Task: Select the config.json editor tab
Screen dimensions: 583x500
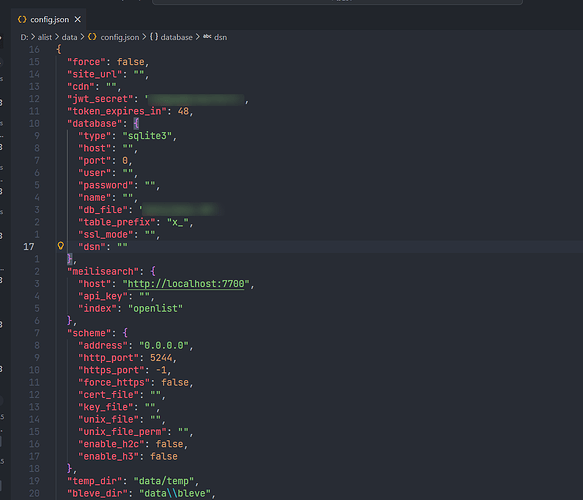Action: tap(49, 19)
